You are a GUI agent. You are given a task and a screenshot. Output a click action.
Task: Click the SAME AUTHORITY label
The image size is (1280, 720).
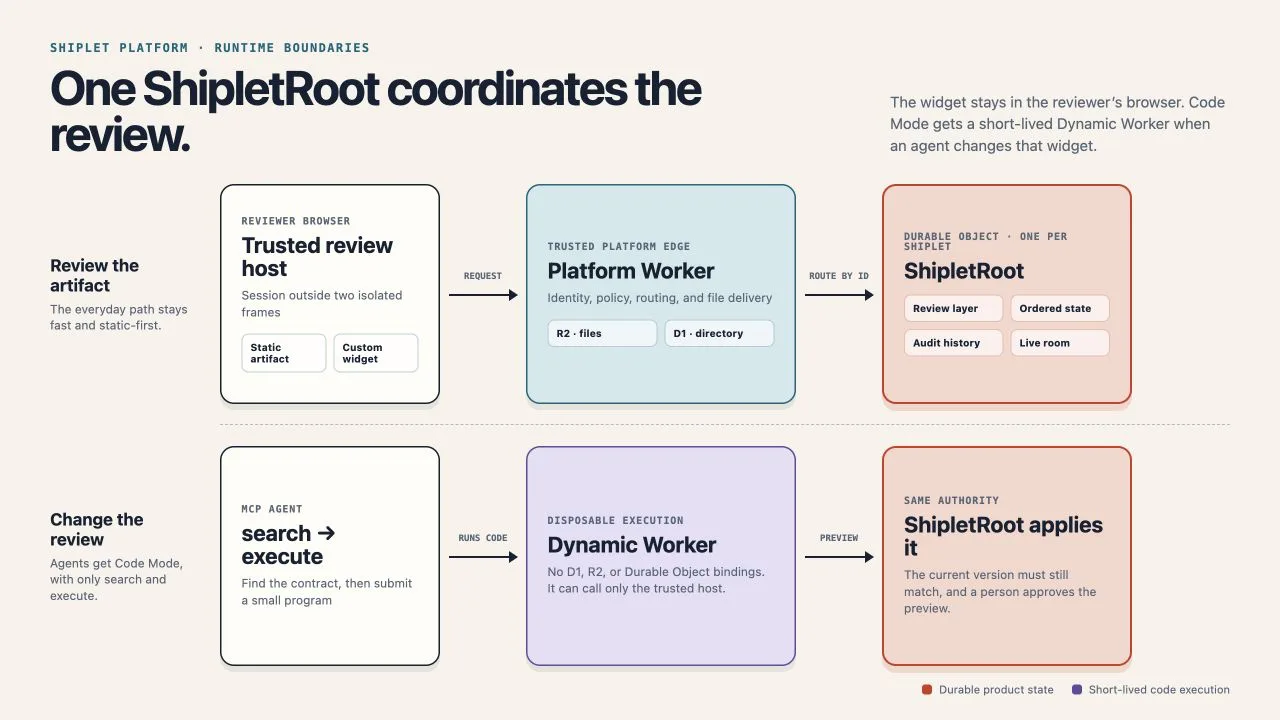951,500
